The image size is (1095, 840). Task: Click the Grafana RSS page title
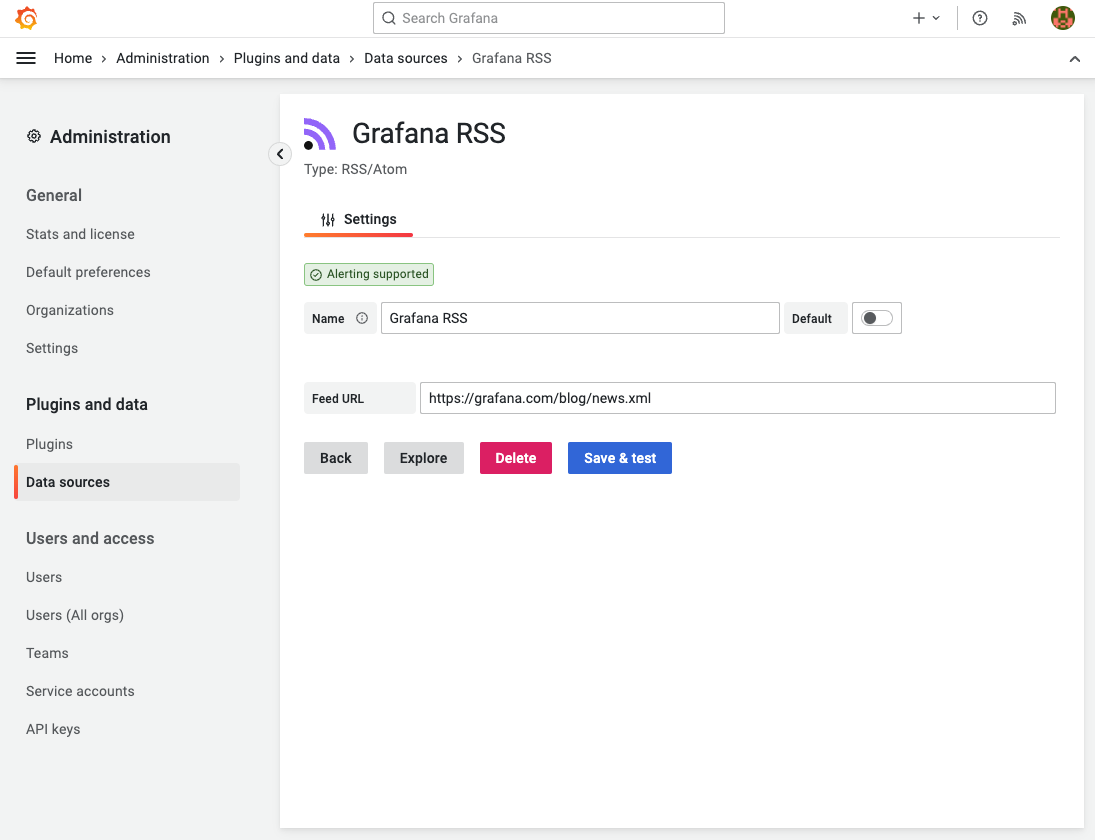point(429,133)
